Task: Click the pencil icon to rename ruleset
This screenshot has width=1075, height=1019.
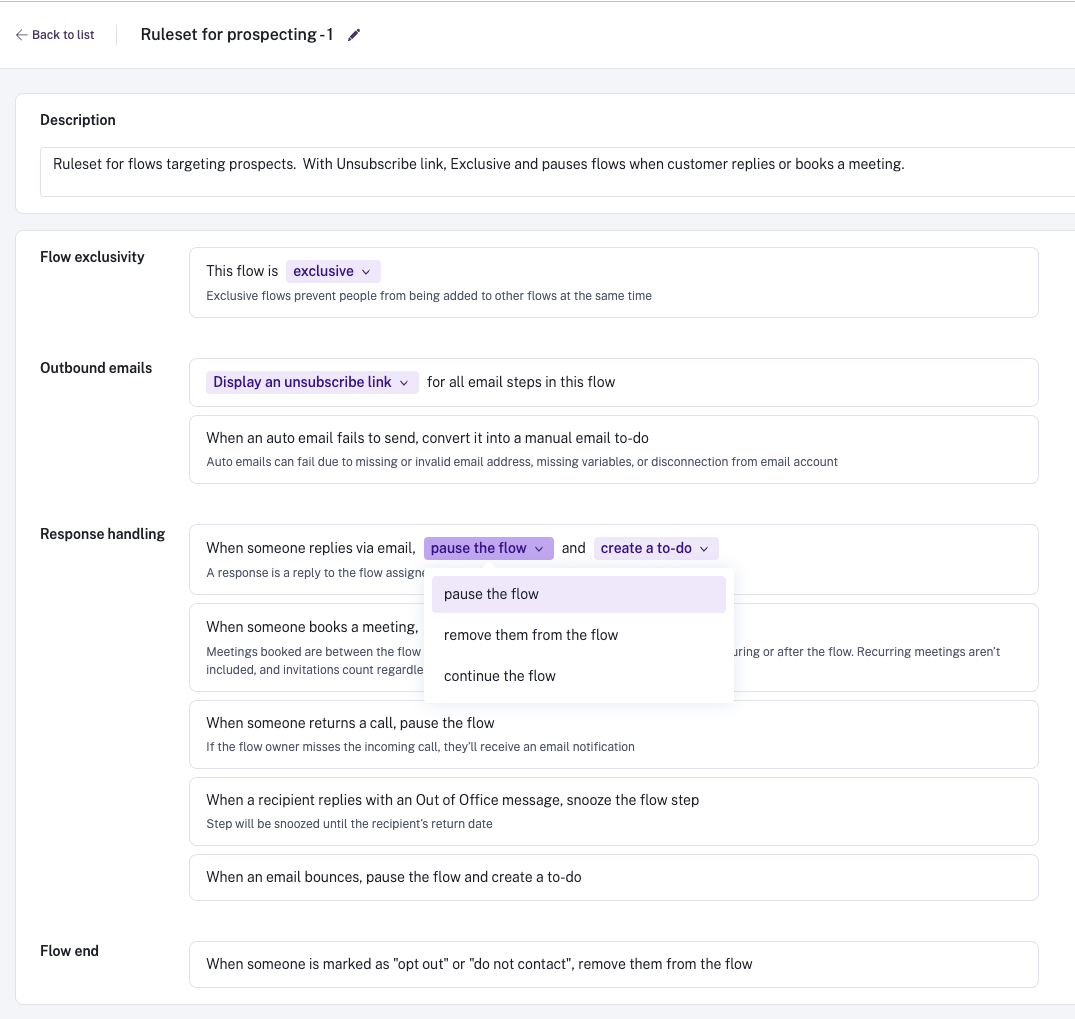Action: (354, 35)
